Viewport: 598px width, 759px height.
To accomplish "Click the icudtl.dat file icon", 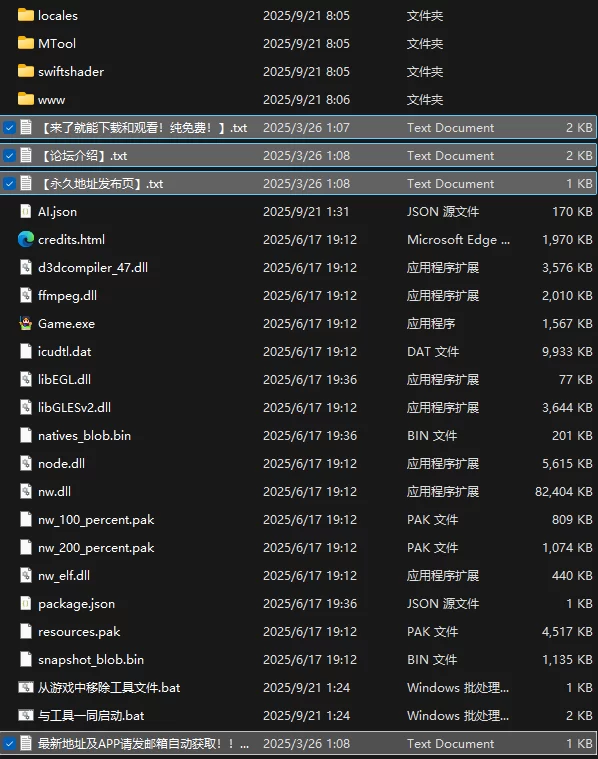I will (x=26, y=351).
